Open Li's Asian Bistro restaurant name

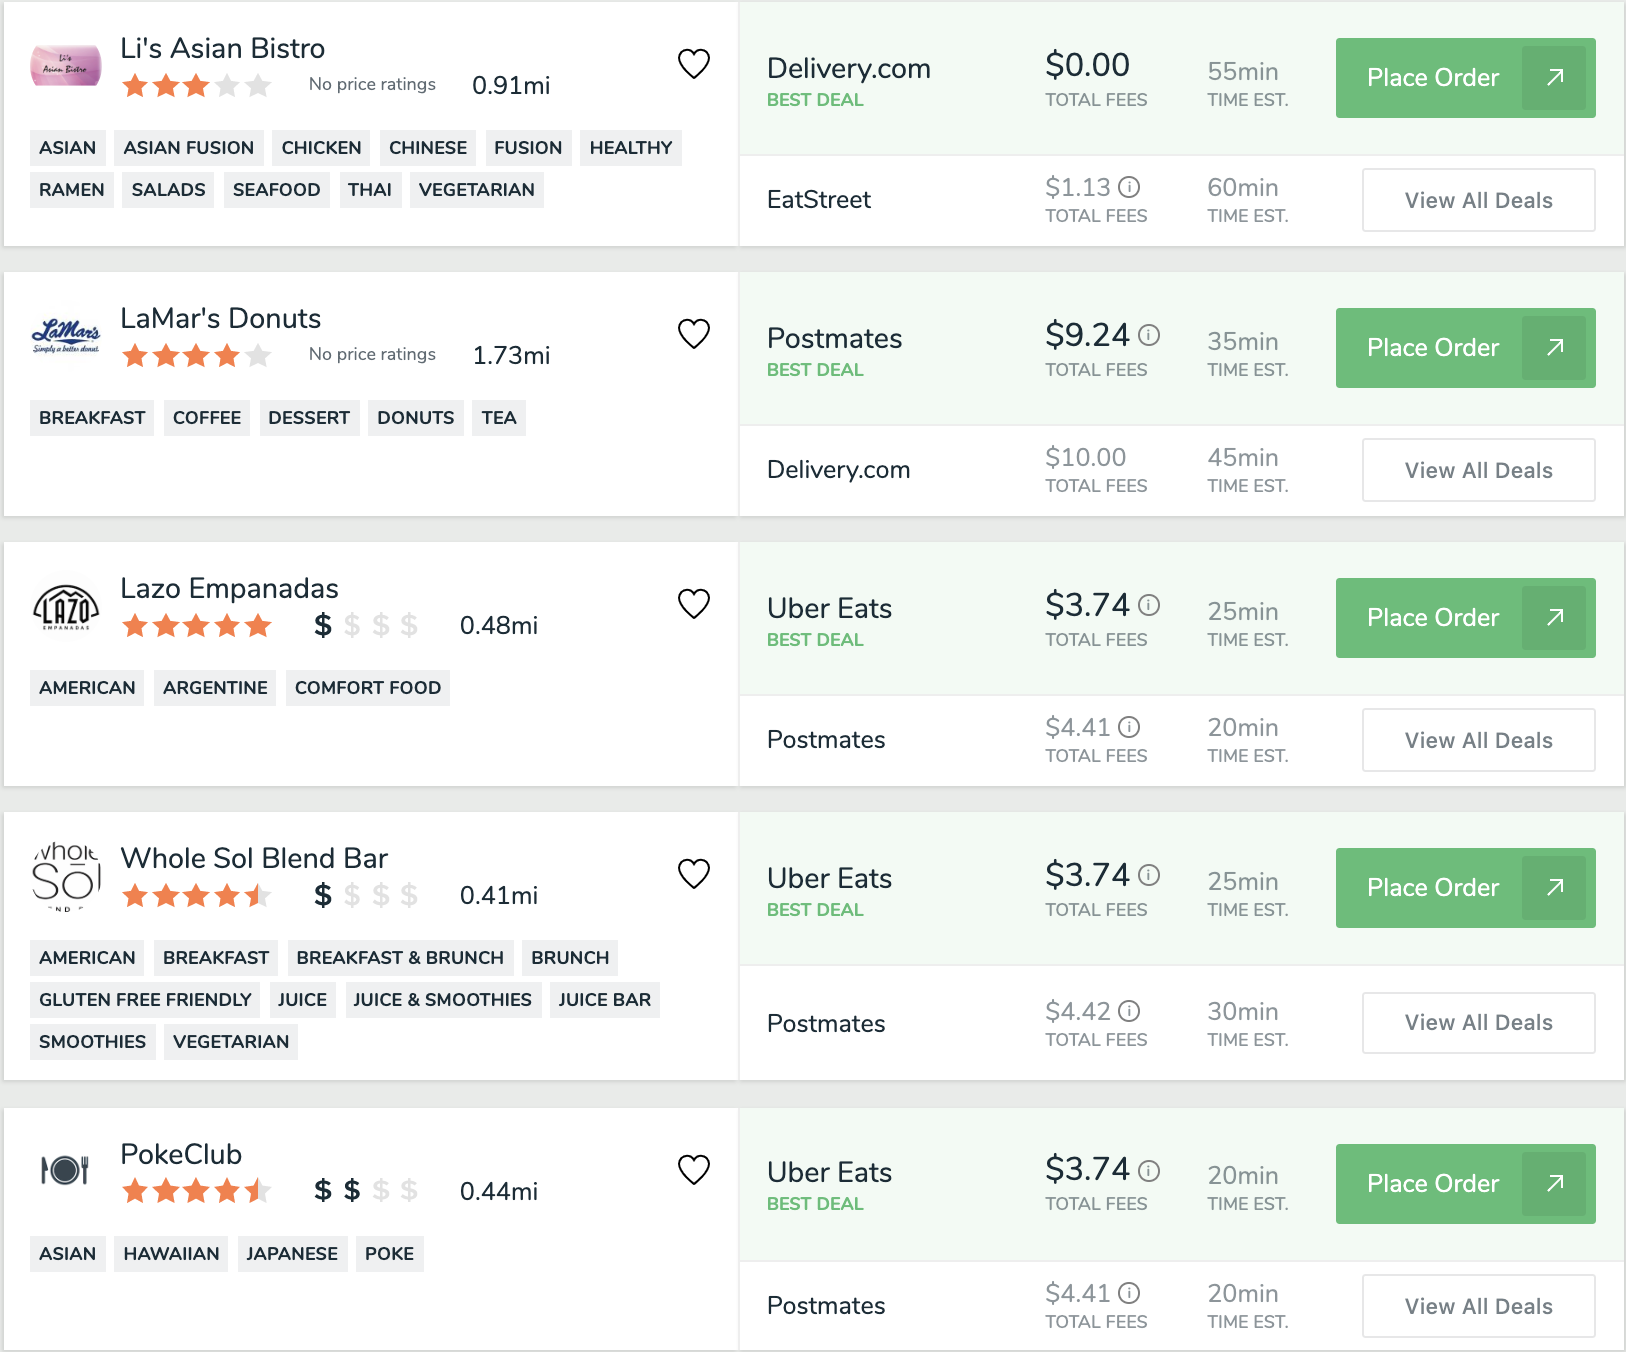point(222,48)
